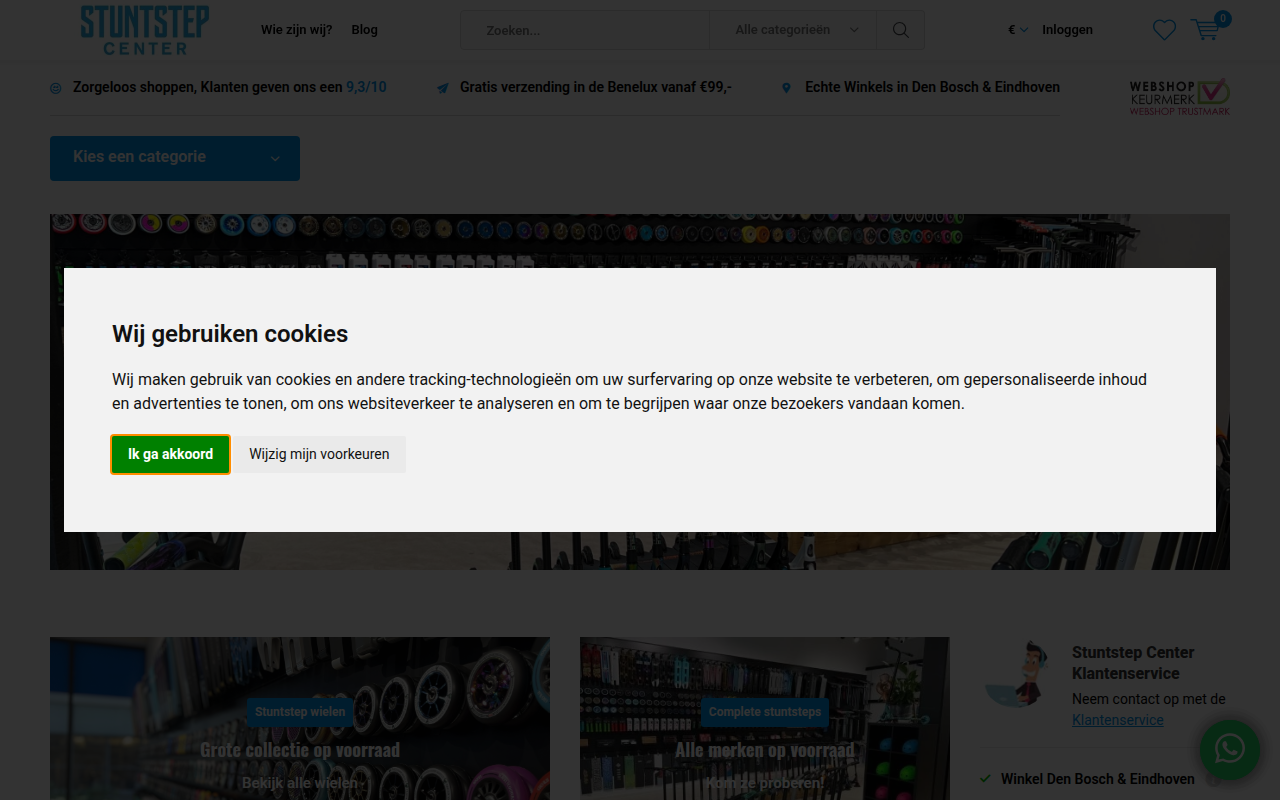Image resolution: width=1280 pixels, height=800 pixels.
Task: Open the Alle categorieën dropdown
Action: coord(796,30)
